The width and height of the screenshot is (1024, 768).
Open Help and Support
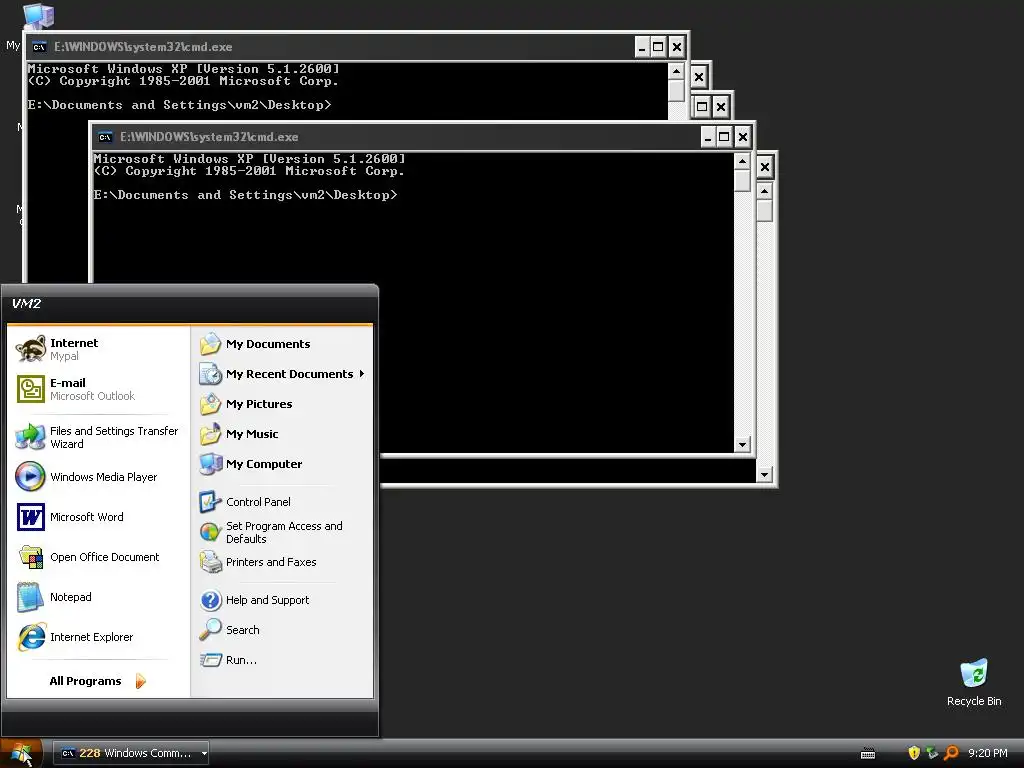click(x=282, y=600)
